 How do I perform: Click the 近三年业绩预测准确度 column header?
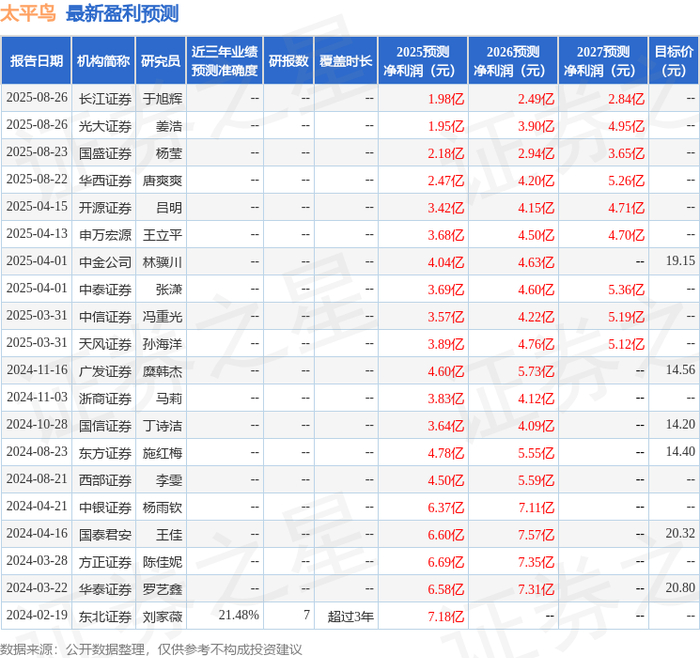(x=225, y=61)
